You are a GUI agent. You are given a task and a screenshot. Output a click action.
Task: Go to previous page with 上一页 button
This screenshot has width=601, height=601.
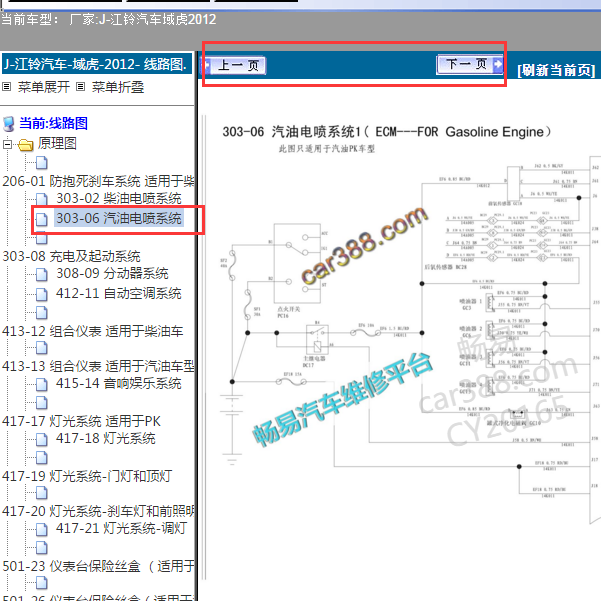233,66
